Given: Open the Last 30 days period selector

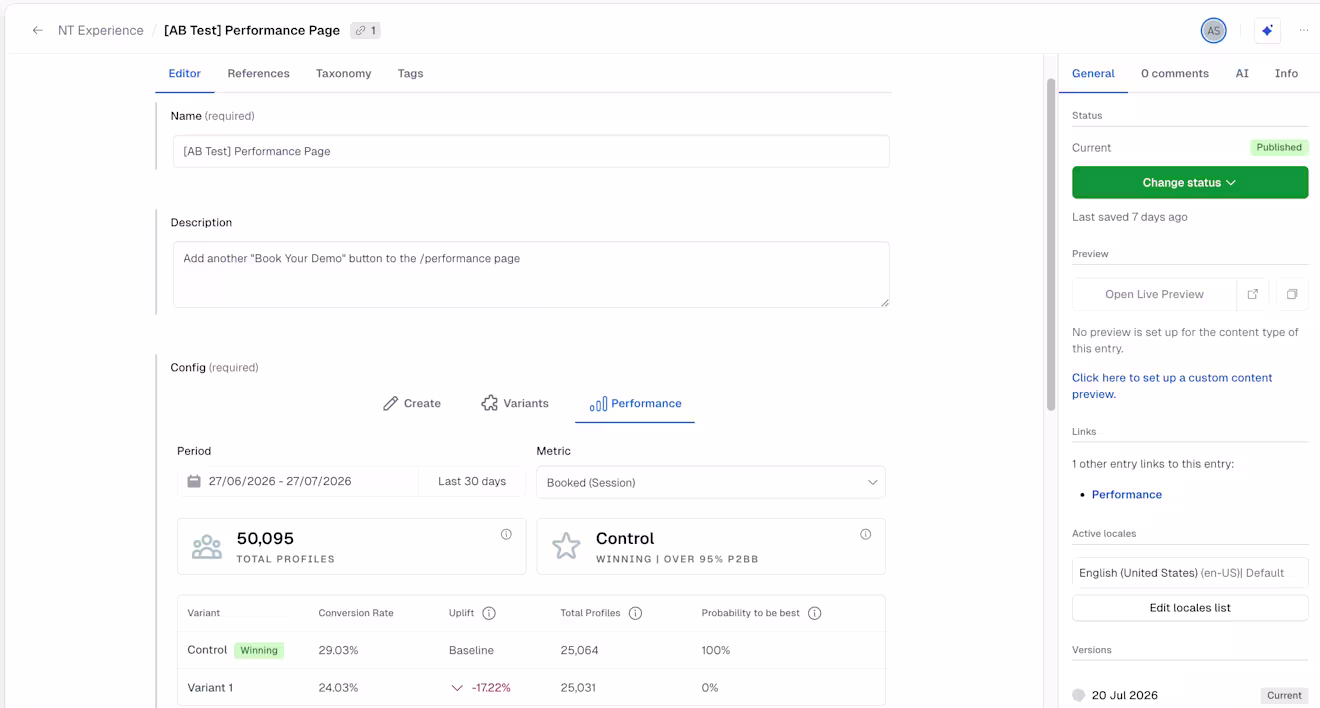Looking at the screenshot, I should point(472,481).
